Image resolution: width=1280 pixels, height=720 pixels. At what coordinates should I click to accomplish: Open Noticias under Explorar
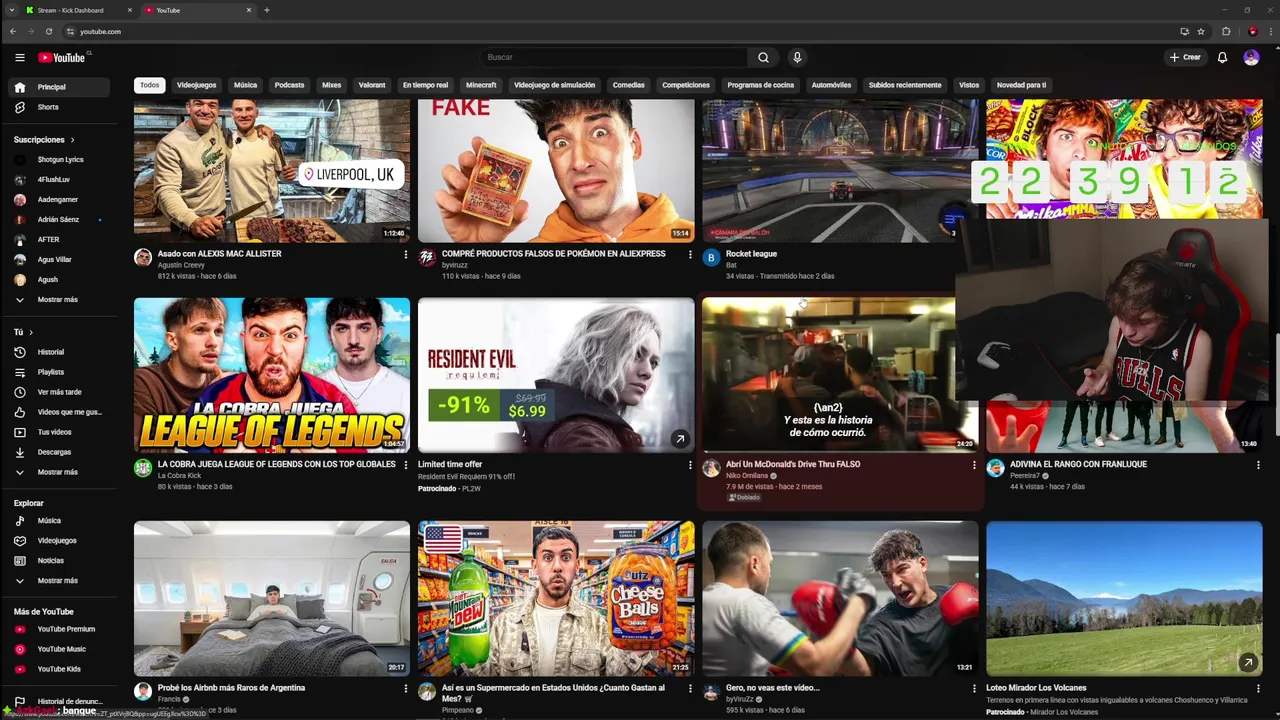coord(58,560)
